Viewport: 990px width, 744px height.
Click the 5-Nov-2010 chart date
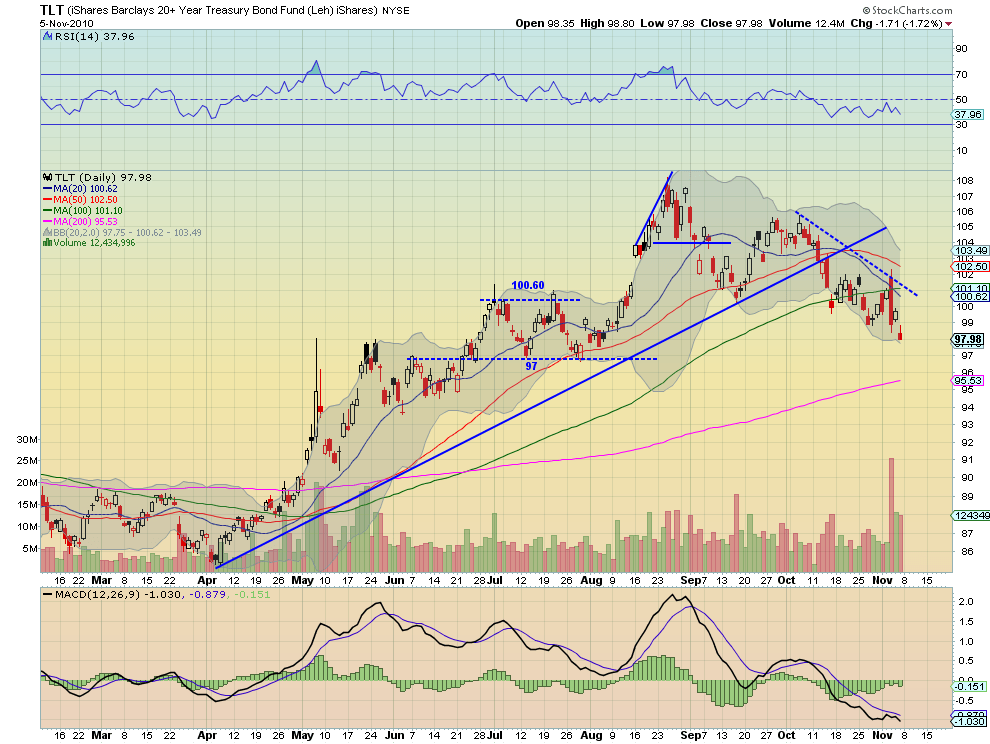point(66,23)
